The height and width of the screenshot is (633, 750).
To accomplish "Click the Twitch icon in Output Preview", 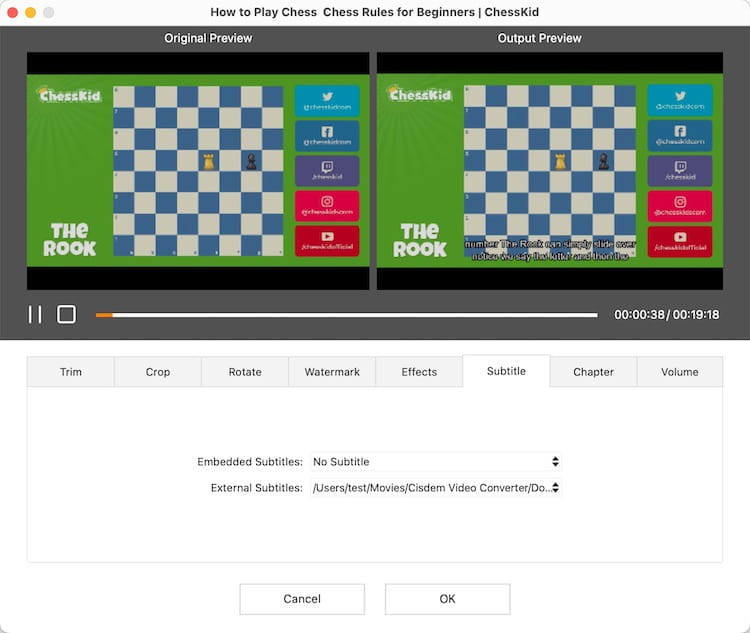I will [x=680, y=167].
